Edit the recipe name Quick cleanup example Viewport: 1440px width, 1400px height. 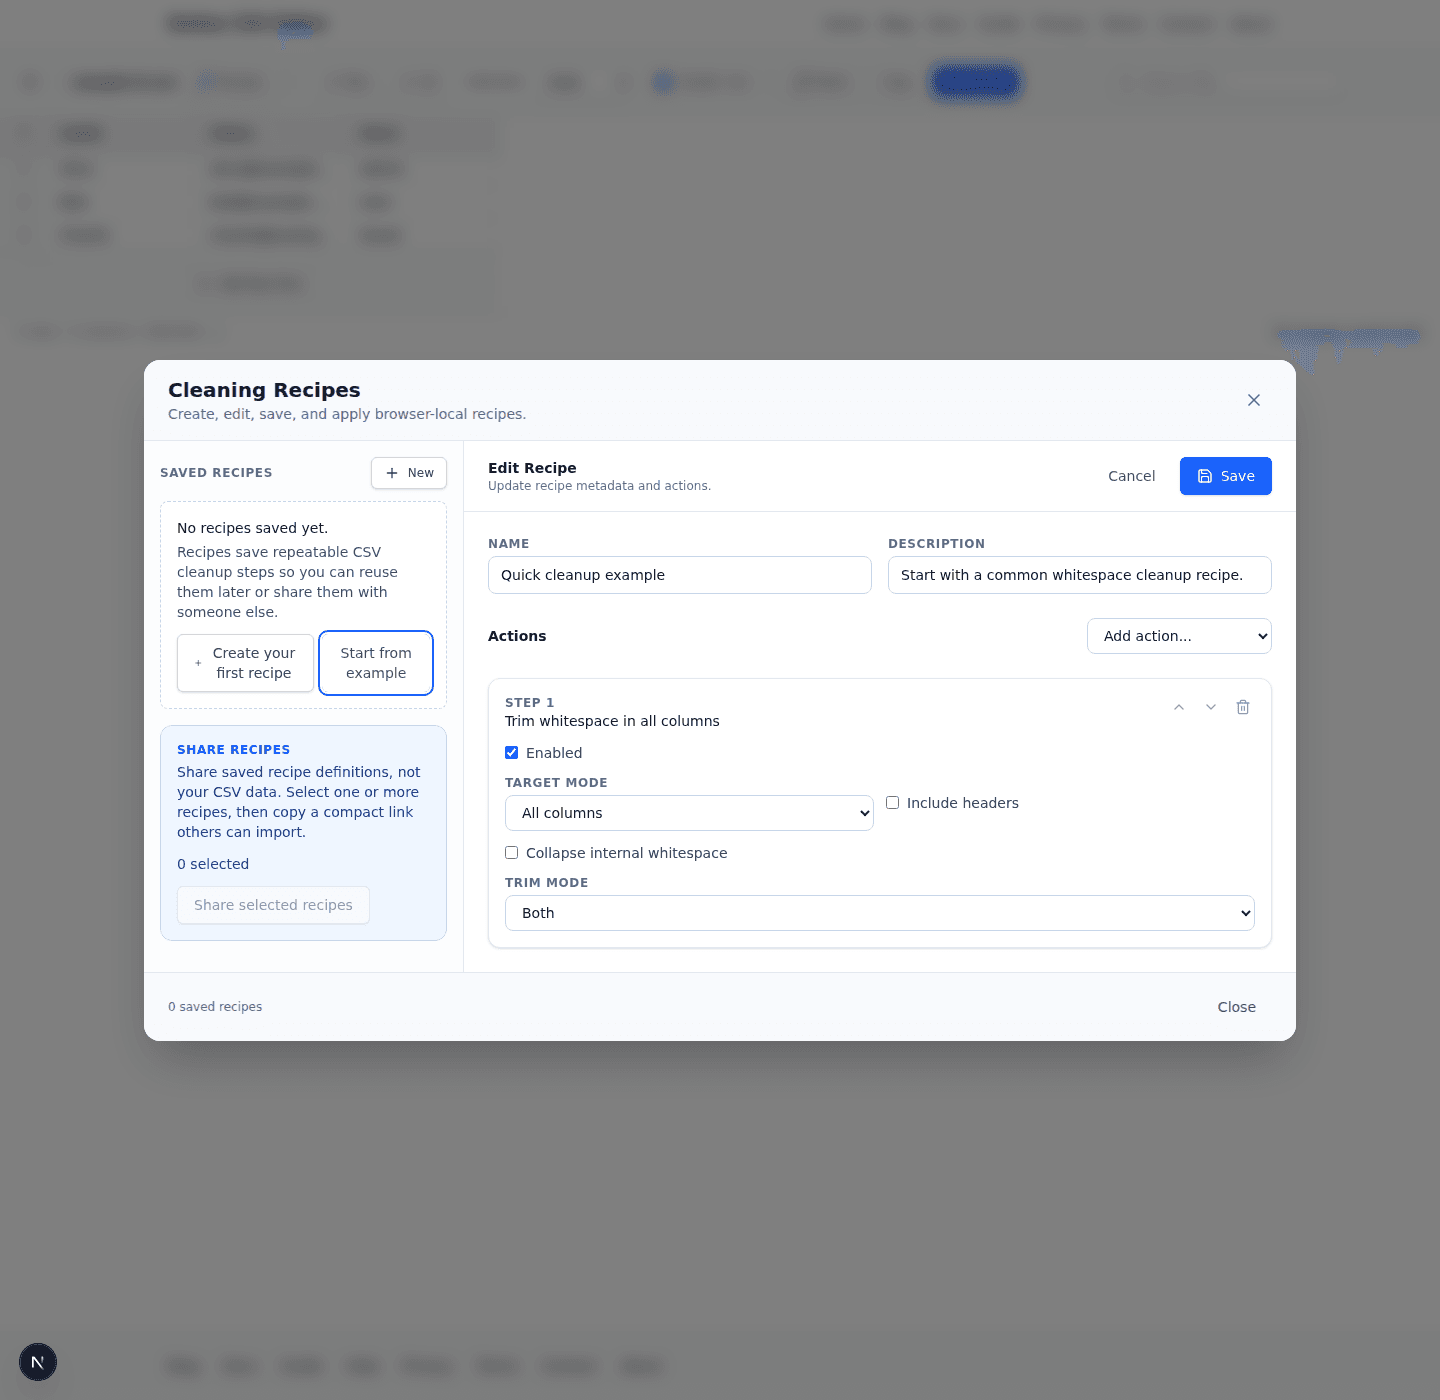[x=679, y=575]
